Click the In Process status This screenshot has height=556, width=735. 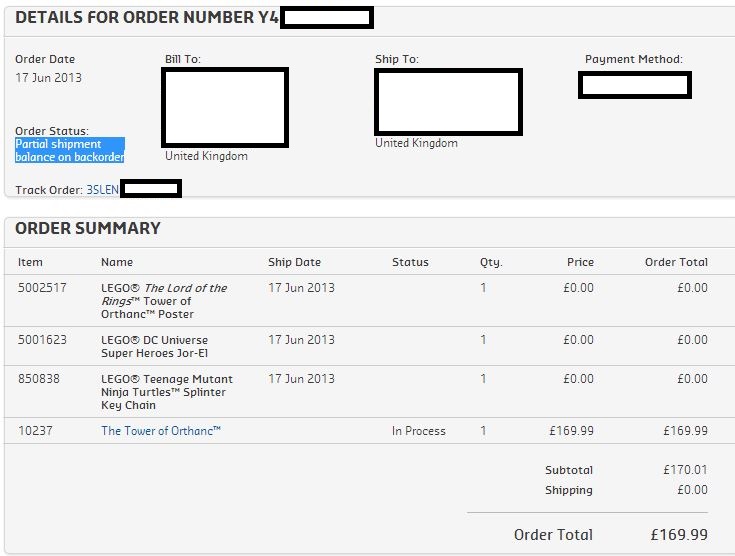point(418,431)
